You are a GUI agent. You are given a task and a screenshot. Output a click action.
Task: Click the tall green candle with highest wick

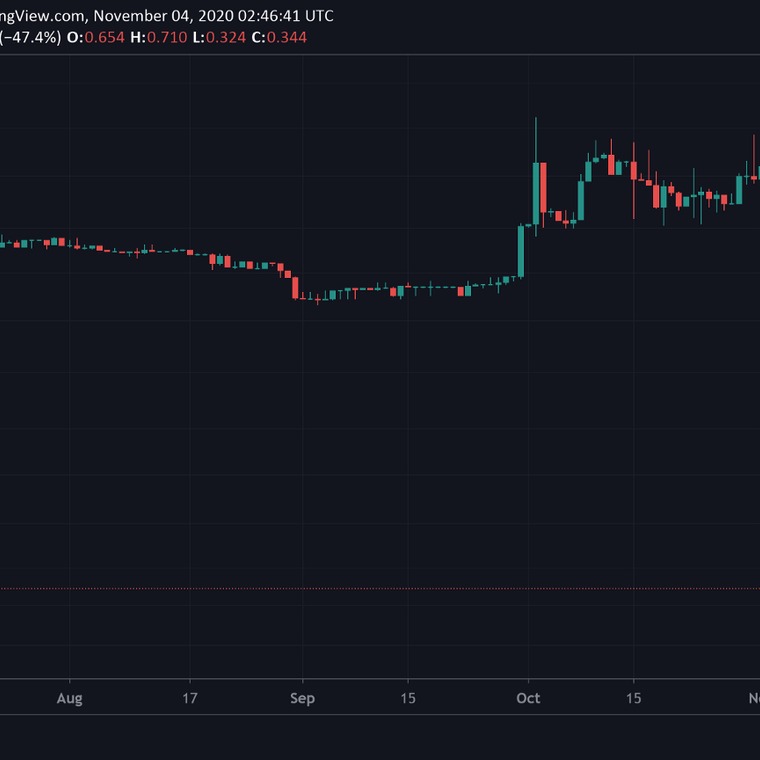click(536, 193)
